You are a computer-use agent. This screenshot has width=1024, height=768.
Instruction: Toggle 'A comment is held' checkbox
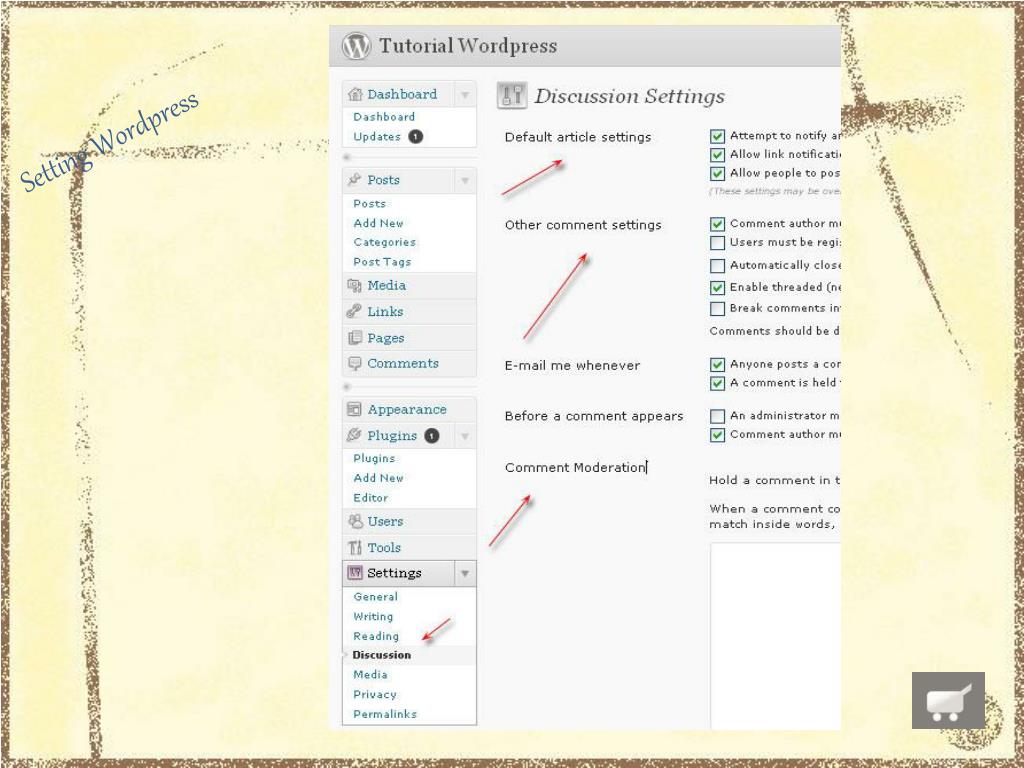point(717,383)
